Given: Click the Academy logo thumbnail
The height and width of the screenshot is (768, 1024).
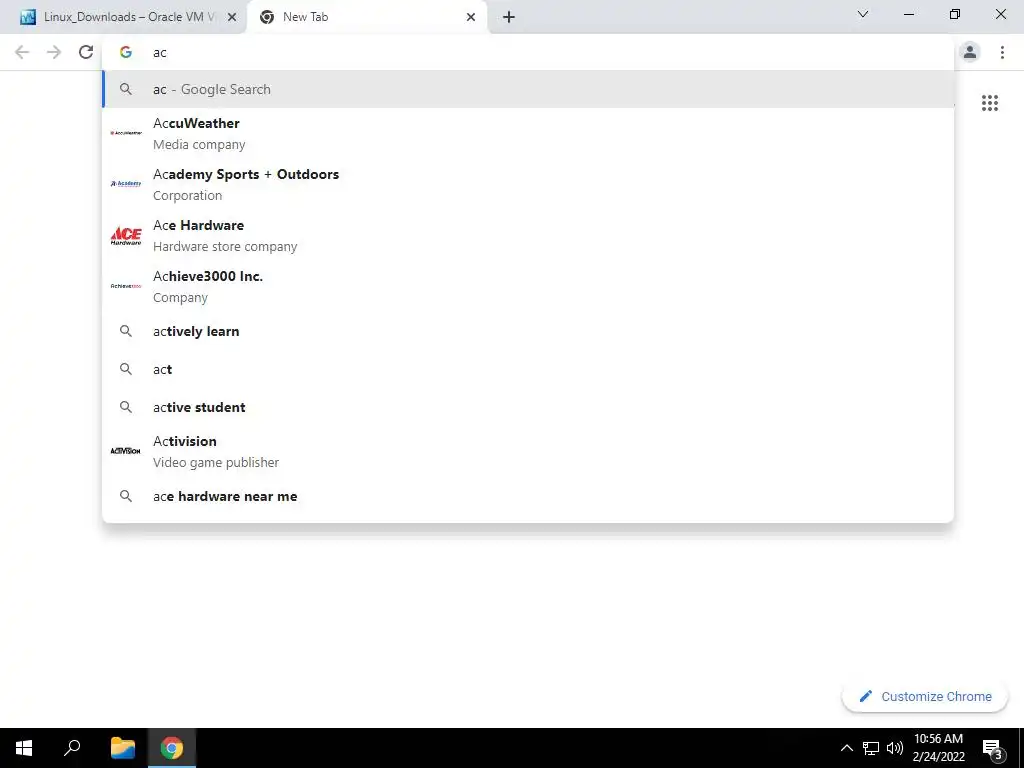Looking at the screenshot, I should (126, 184).
